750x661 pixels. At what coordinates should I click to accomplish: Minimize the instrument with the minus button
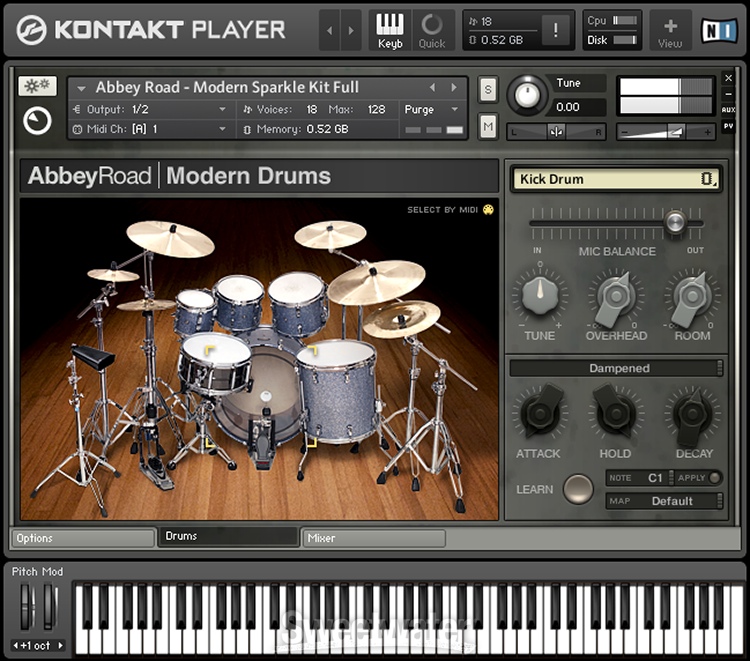coord(728,94)
